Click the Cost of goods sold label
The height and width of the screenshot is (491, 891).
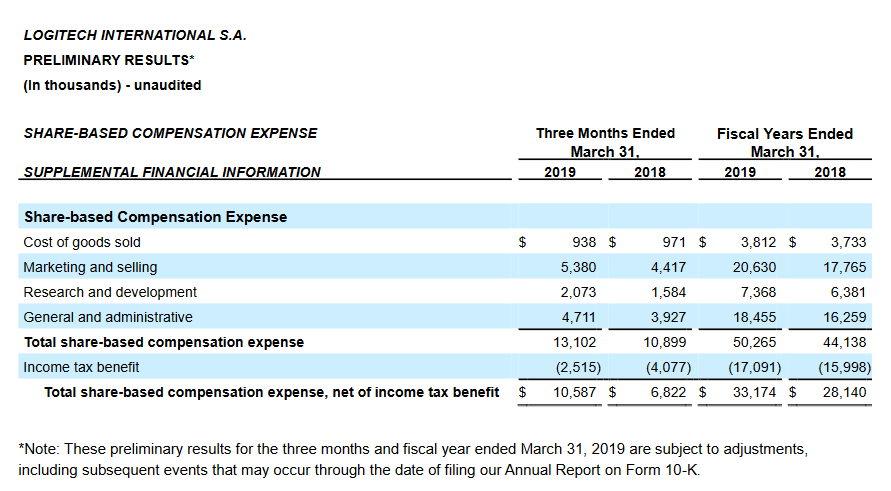pyautogui.click(x=82, y=242)
